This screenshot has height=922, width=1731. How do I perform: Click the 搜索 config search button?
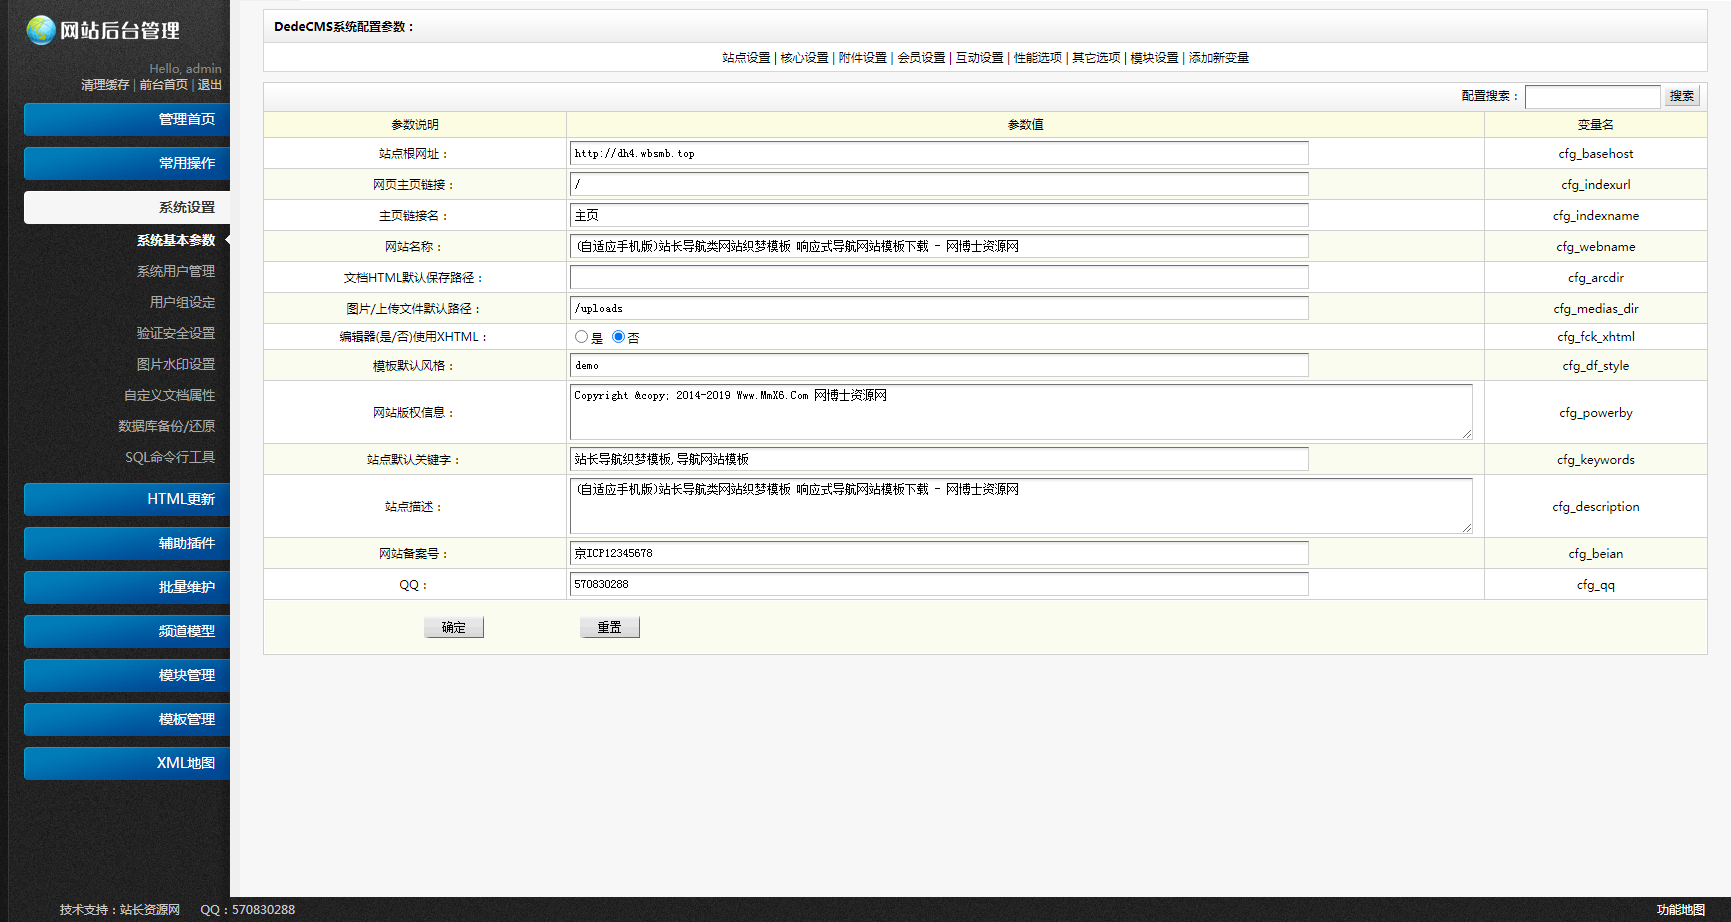point(1682,96)
